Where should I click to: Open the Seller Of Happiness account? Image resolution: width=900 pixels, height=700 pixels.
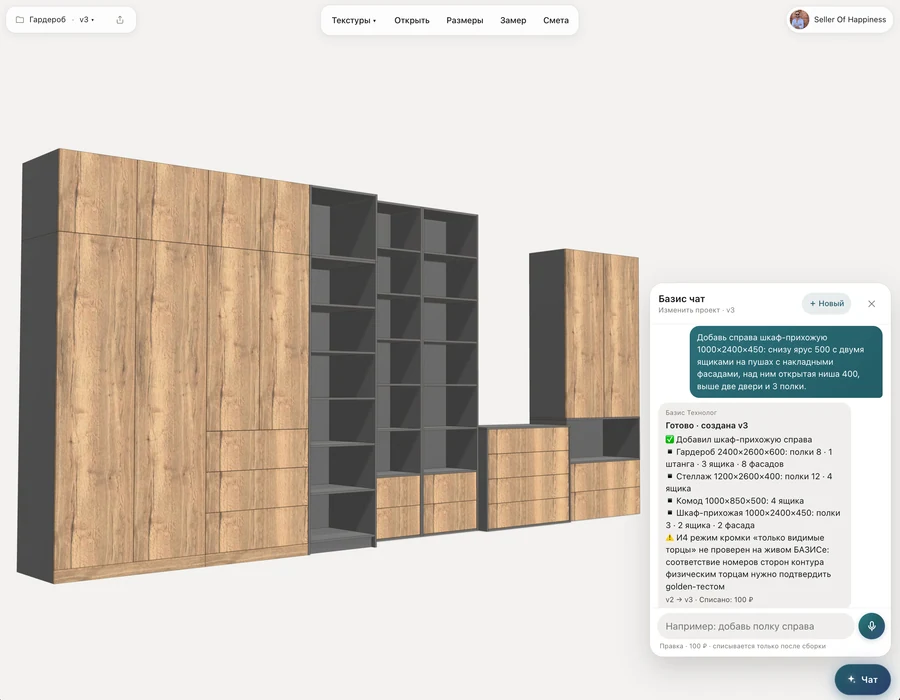(840, 20)
